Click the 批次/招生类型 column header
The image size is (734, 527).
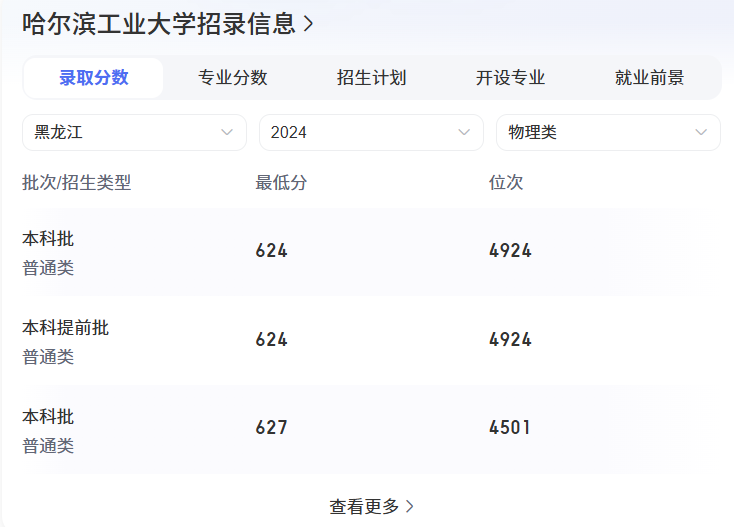[x=76, y=183]
